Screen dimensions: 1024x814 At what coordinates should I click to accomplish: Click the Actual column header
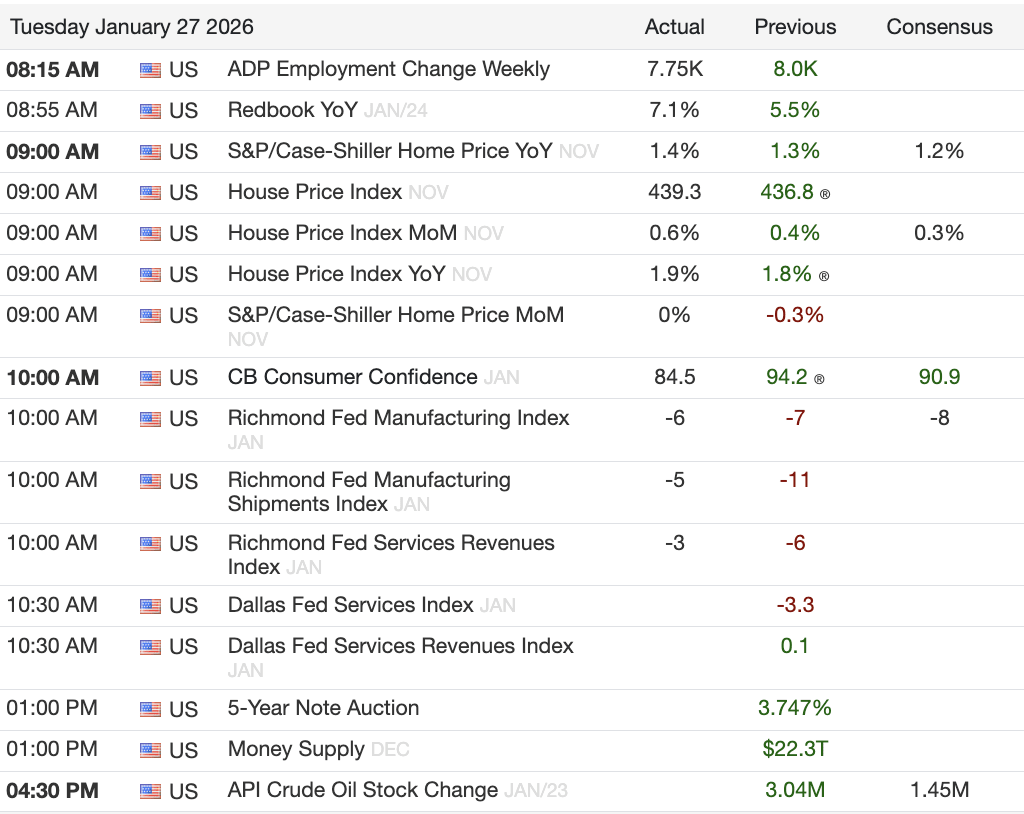[x=675, y=27]
